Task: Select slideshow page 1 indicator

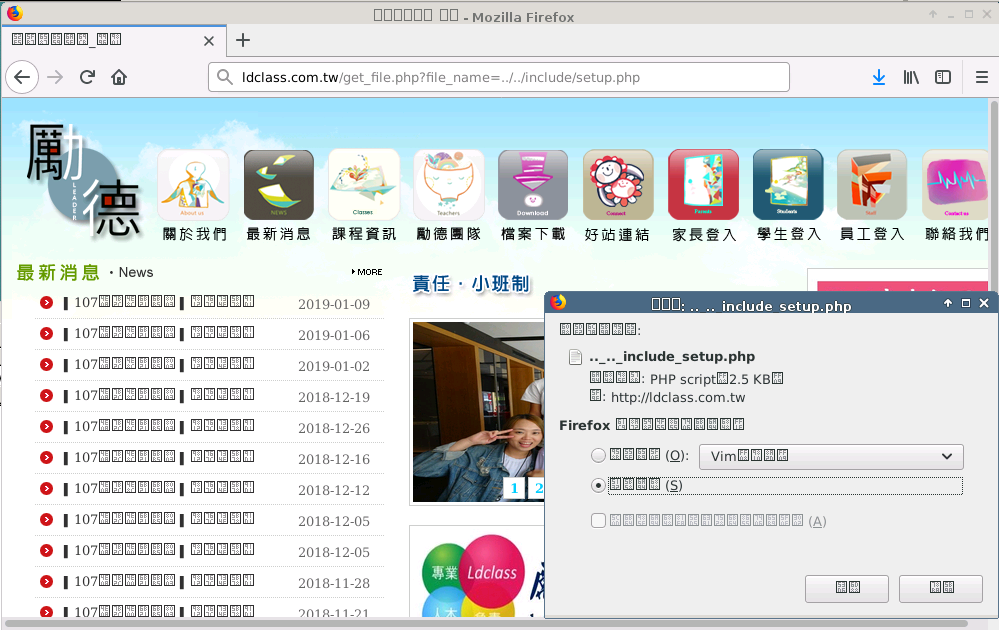Action: (514, 489)
